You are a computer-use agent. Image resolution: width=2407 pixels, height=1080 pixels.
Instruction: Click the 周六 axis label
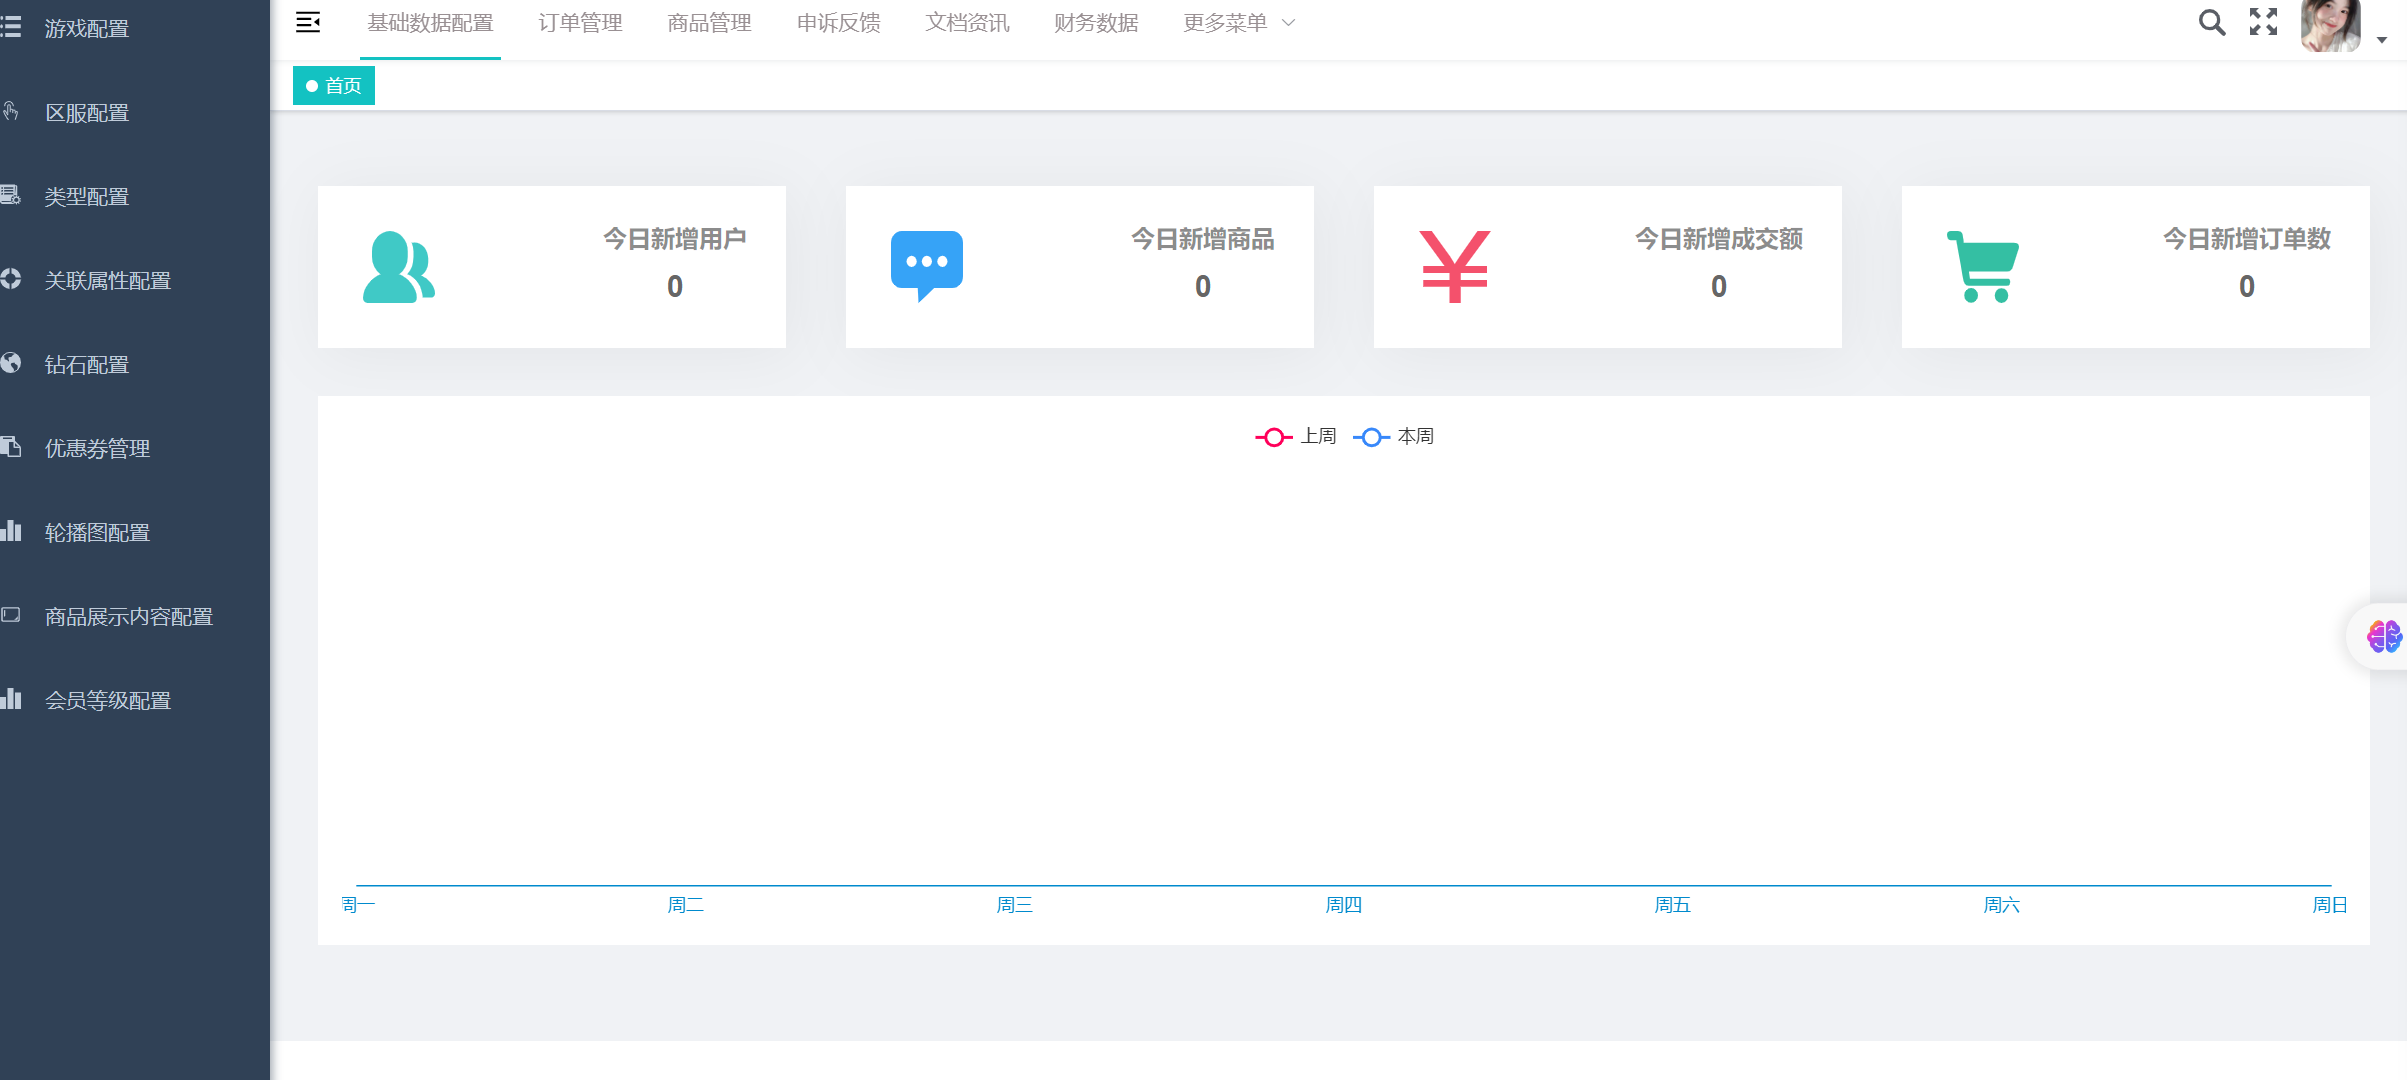pos(2002,905)
